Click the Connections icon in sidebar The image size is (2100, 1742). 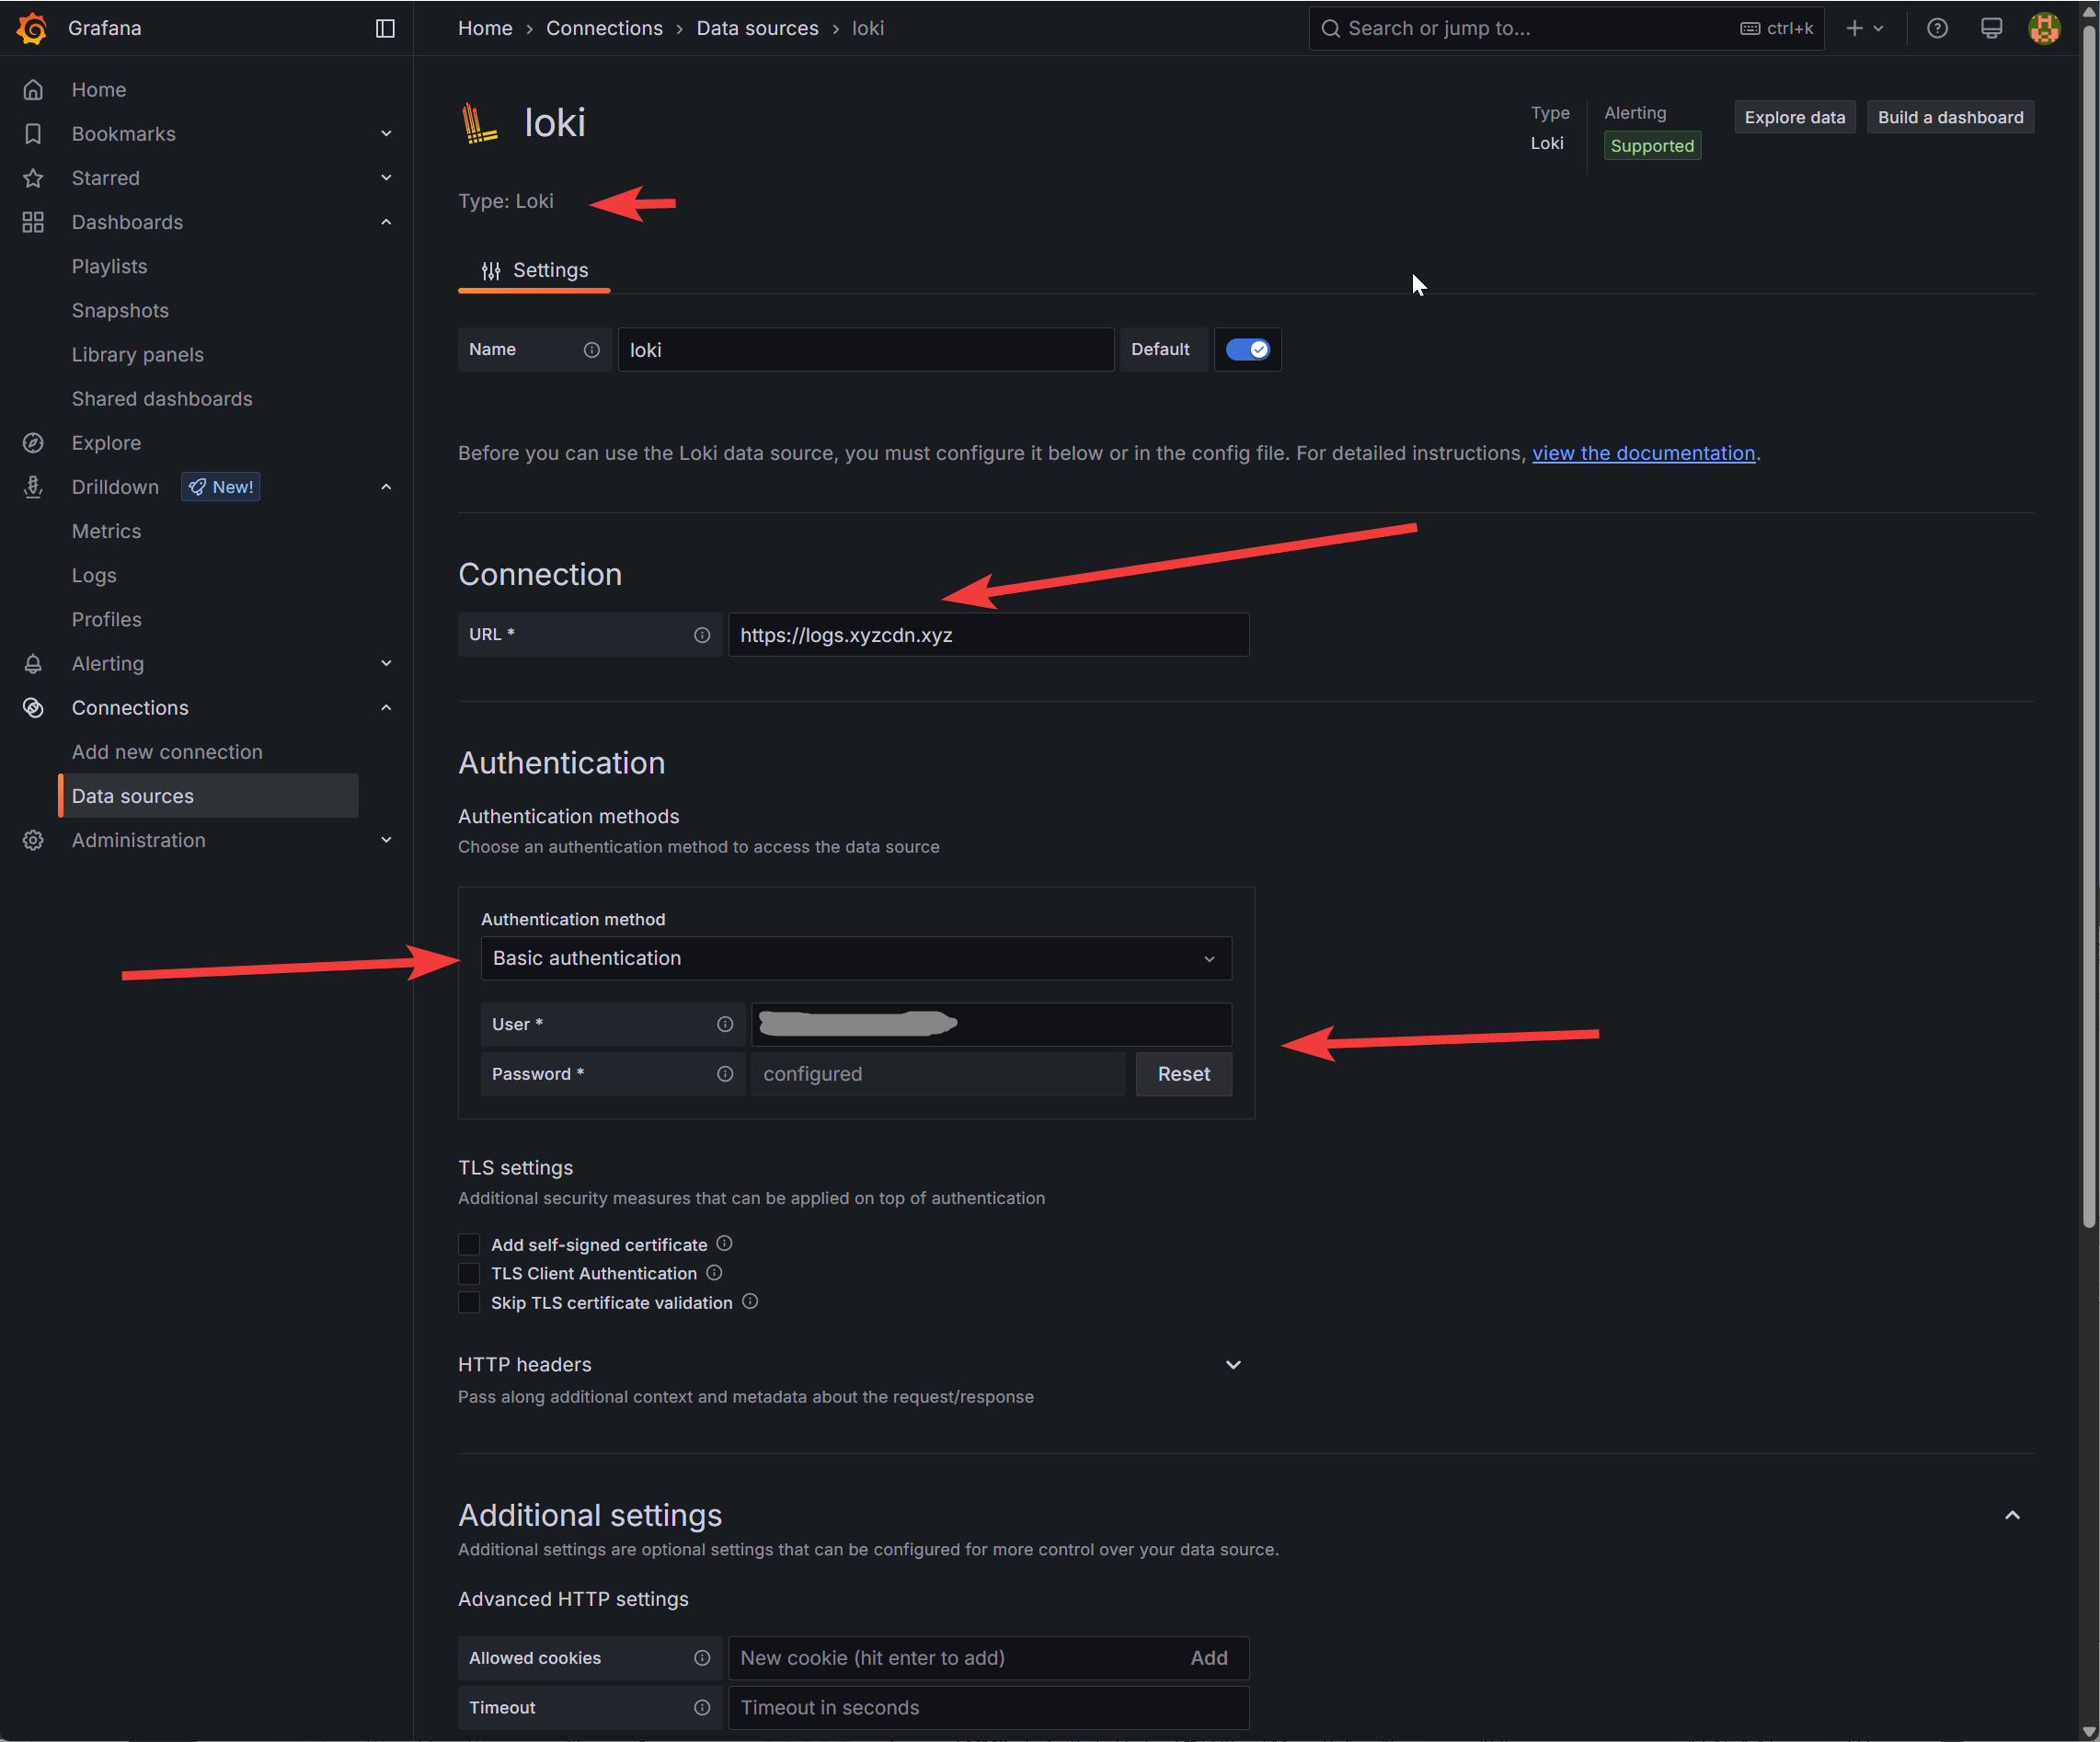(33, 708)
